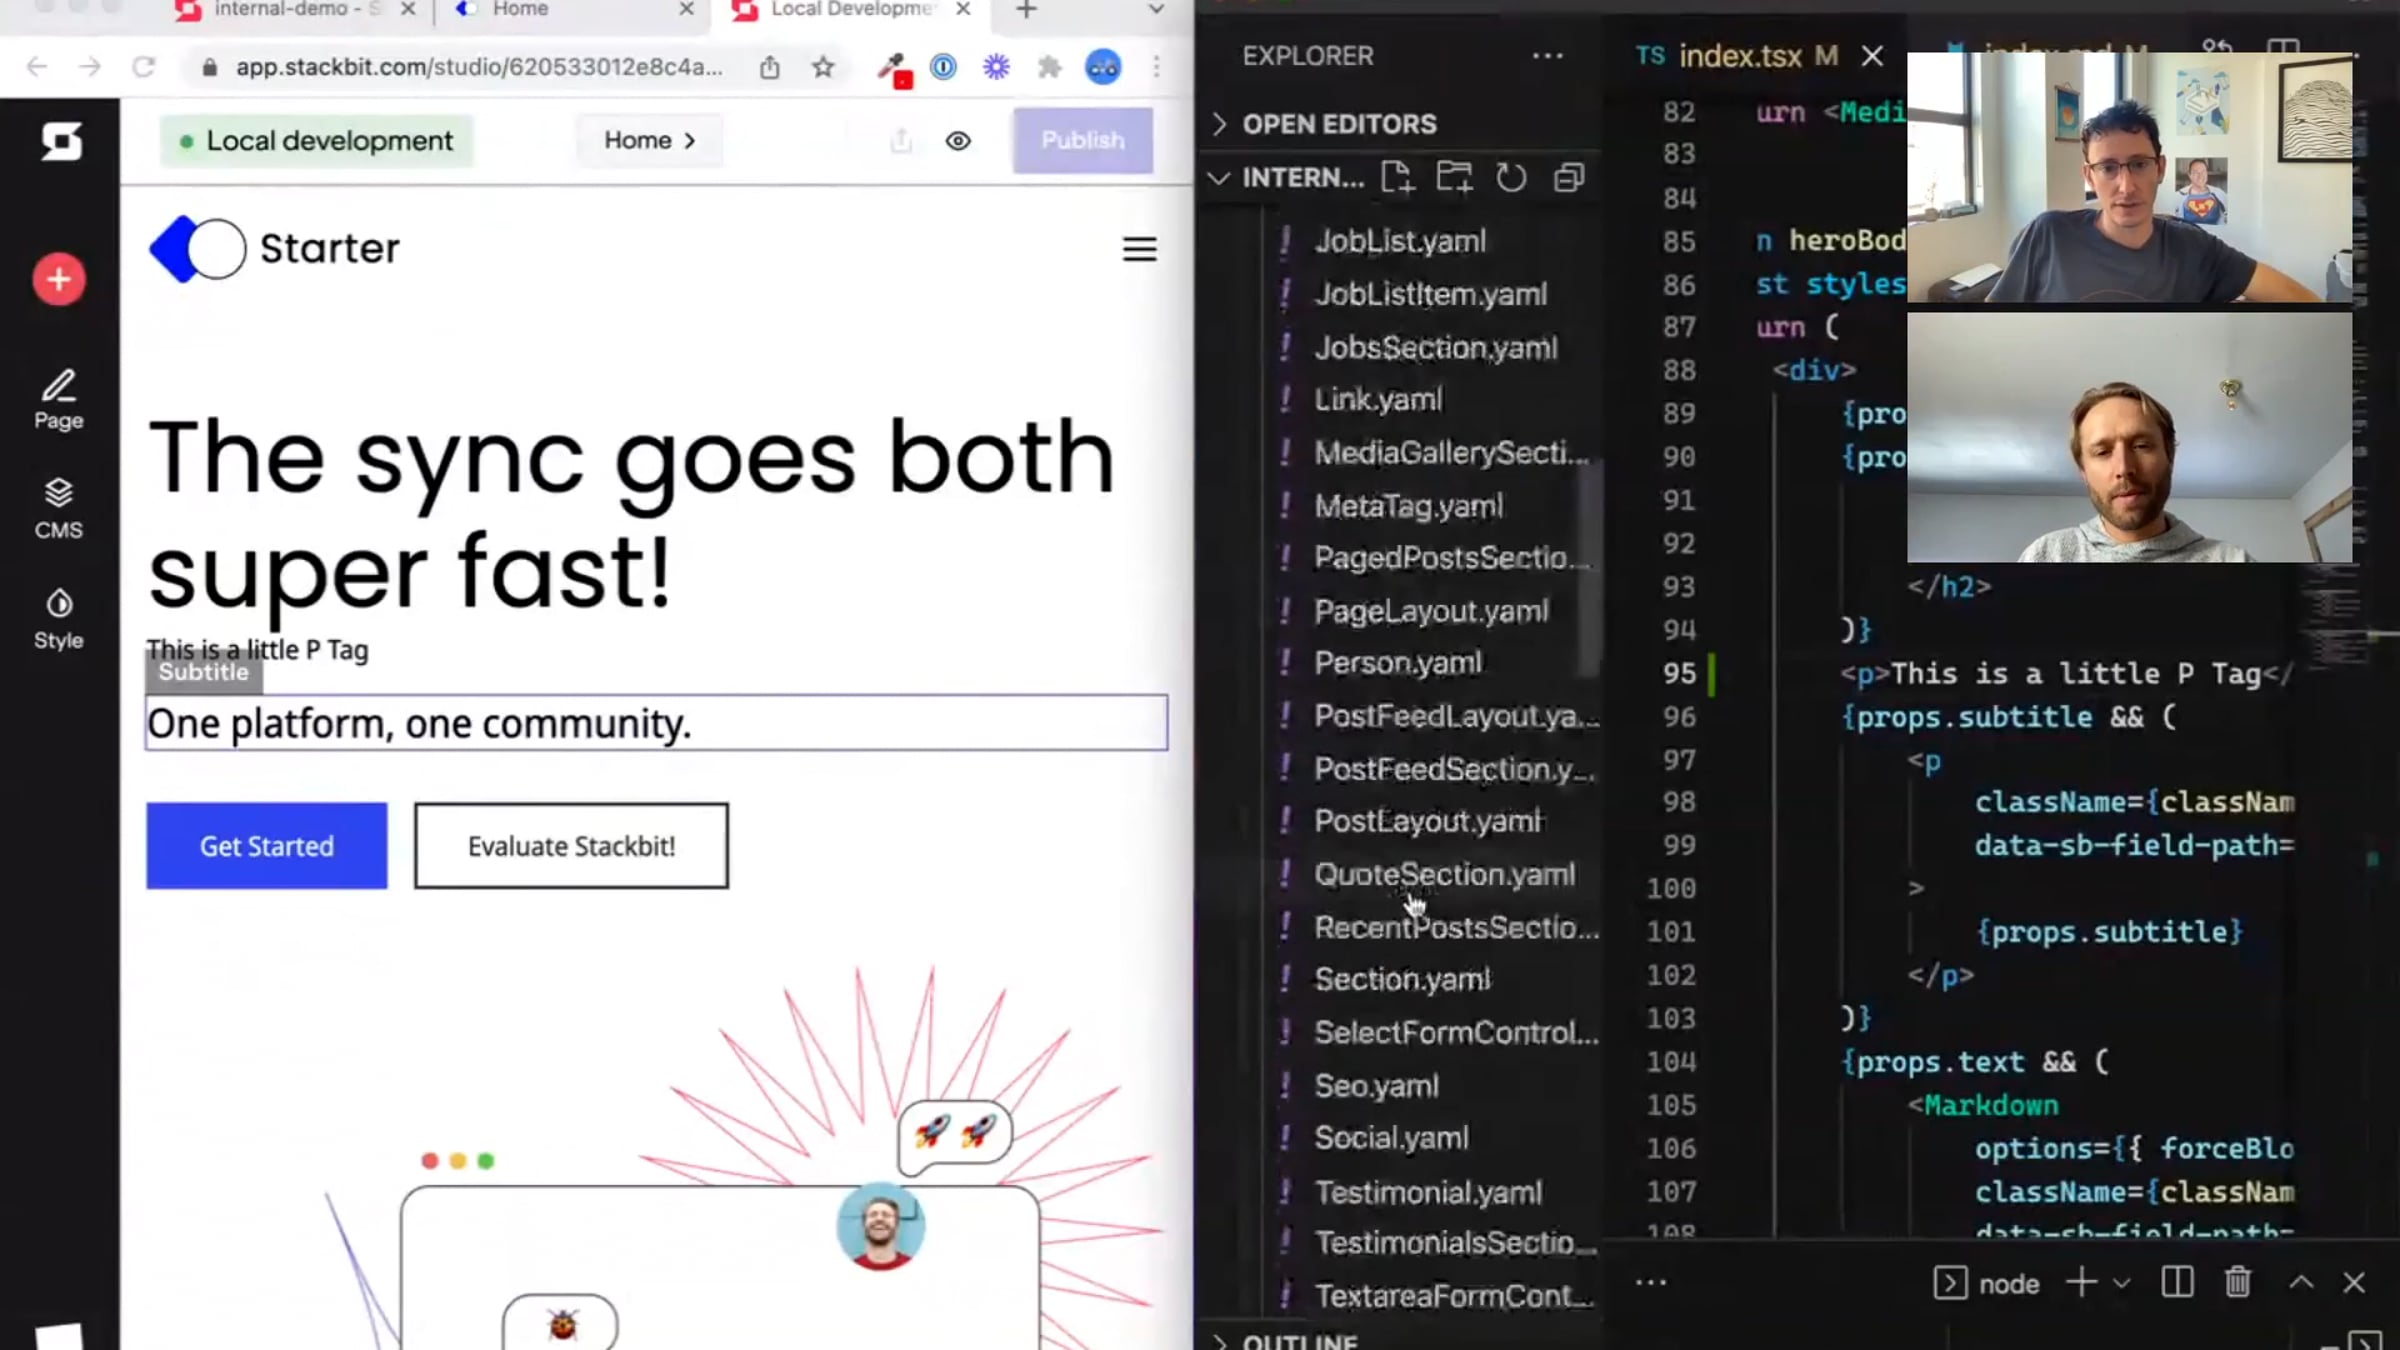Collapse all folders in Explorer
2400x1350 pixels.
1569,178
